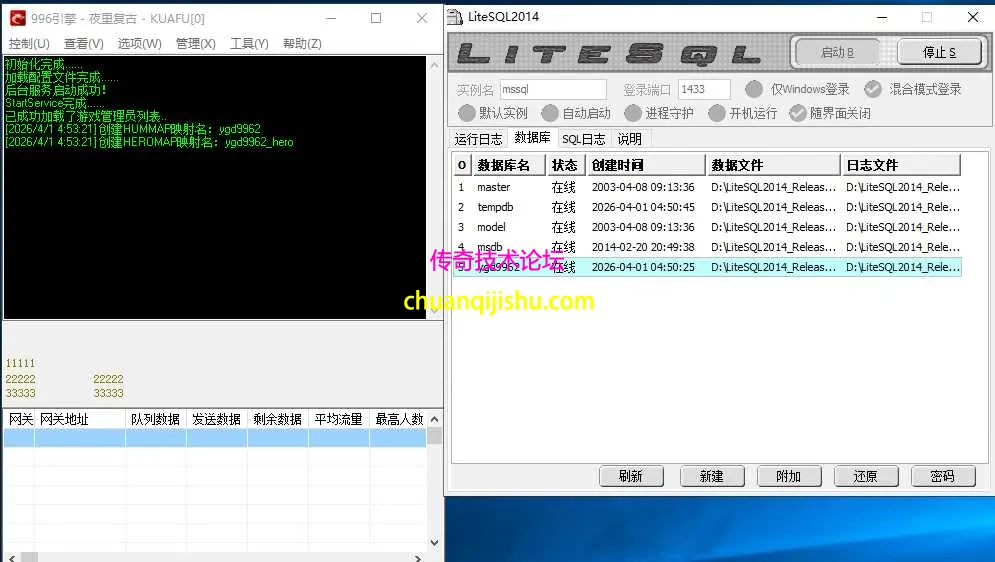Switch to the 运行日志 tab
Viewport: 995px width, 562px height.
click(479, 139)
